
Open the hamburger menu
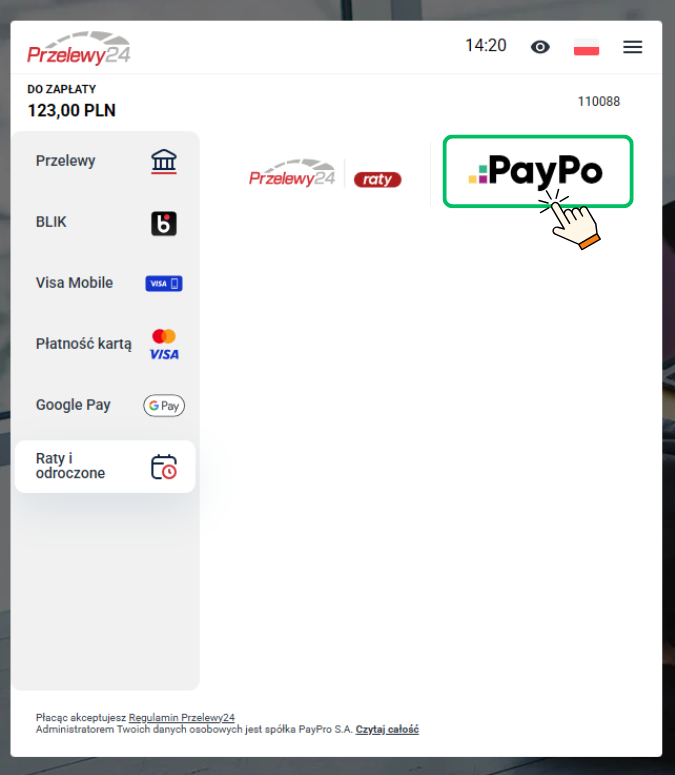pos(633,47)
